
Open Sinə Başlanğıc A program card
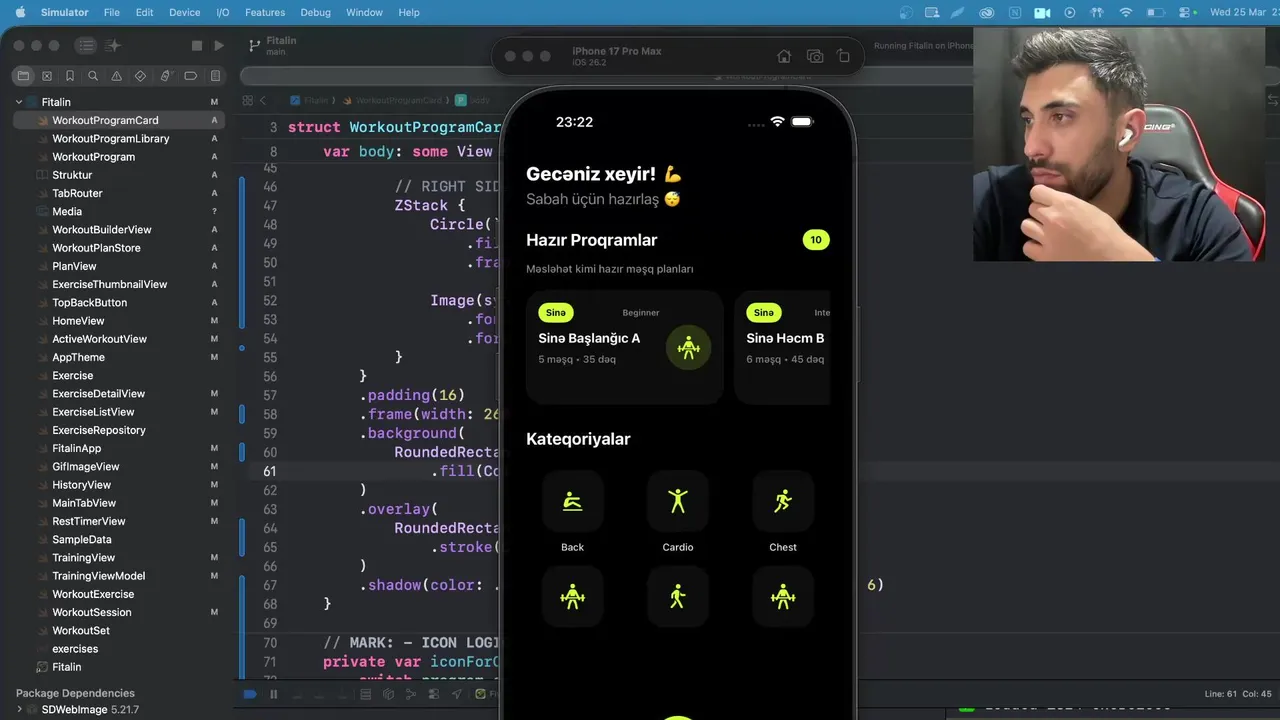pyautogui.click(x=624, y=347)
